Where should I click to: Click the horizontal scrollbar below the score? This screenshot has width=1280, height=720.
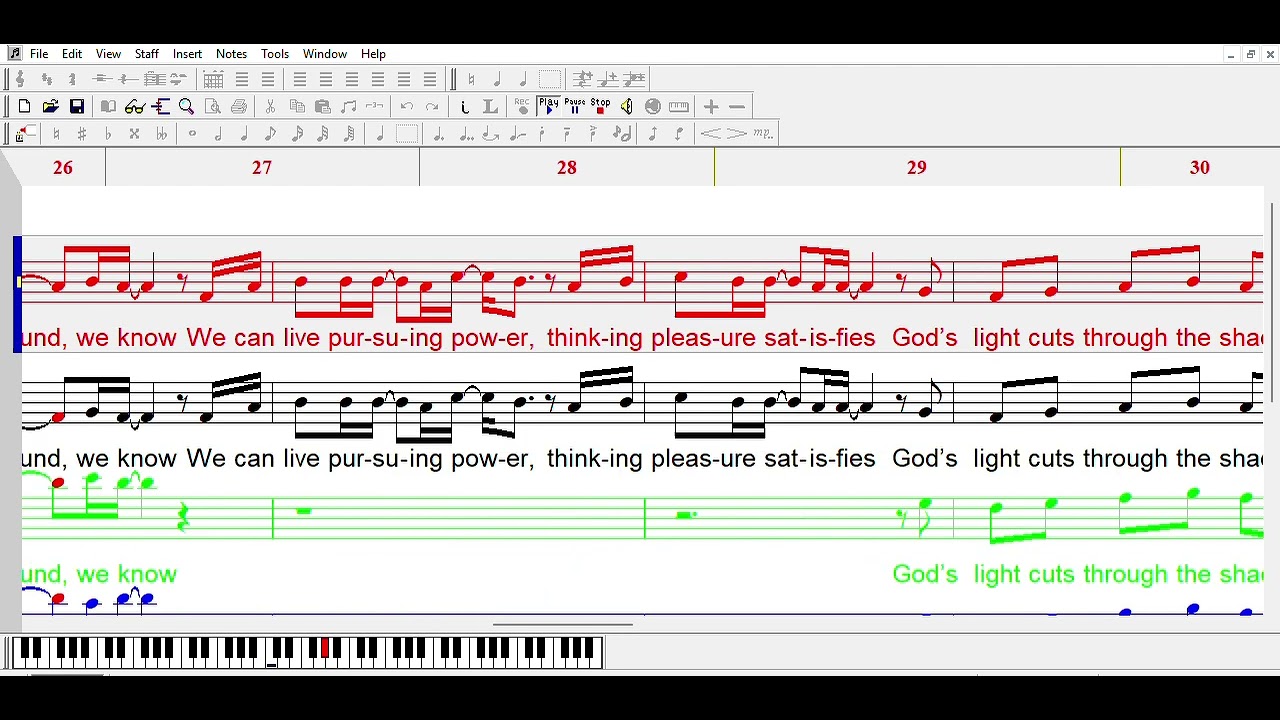[x=562, y=625]
